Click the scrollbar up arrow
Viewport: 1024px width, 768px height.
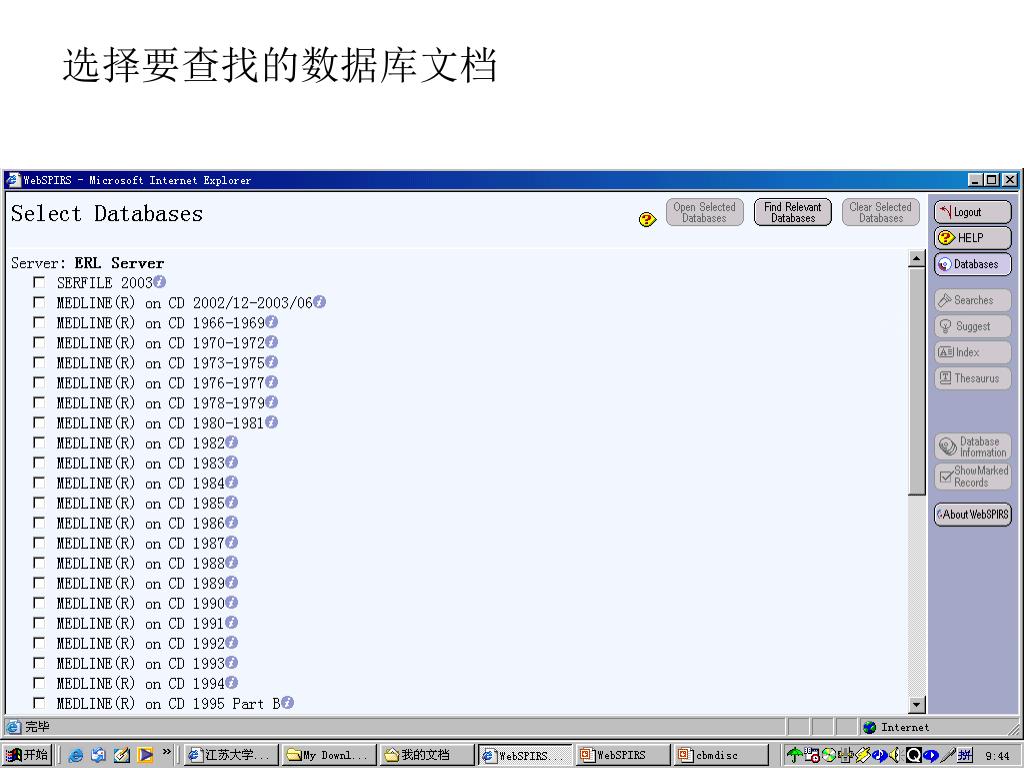click(916, 259)
